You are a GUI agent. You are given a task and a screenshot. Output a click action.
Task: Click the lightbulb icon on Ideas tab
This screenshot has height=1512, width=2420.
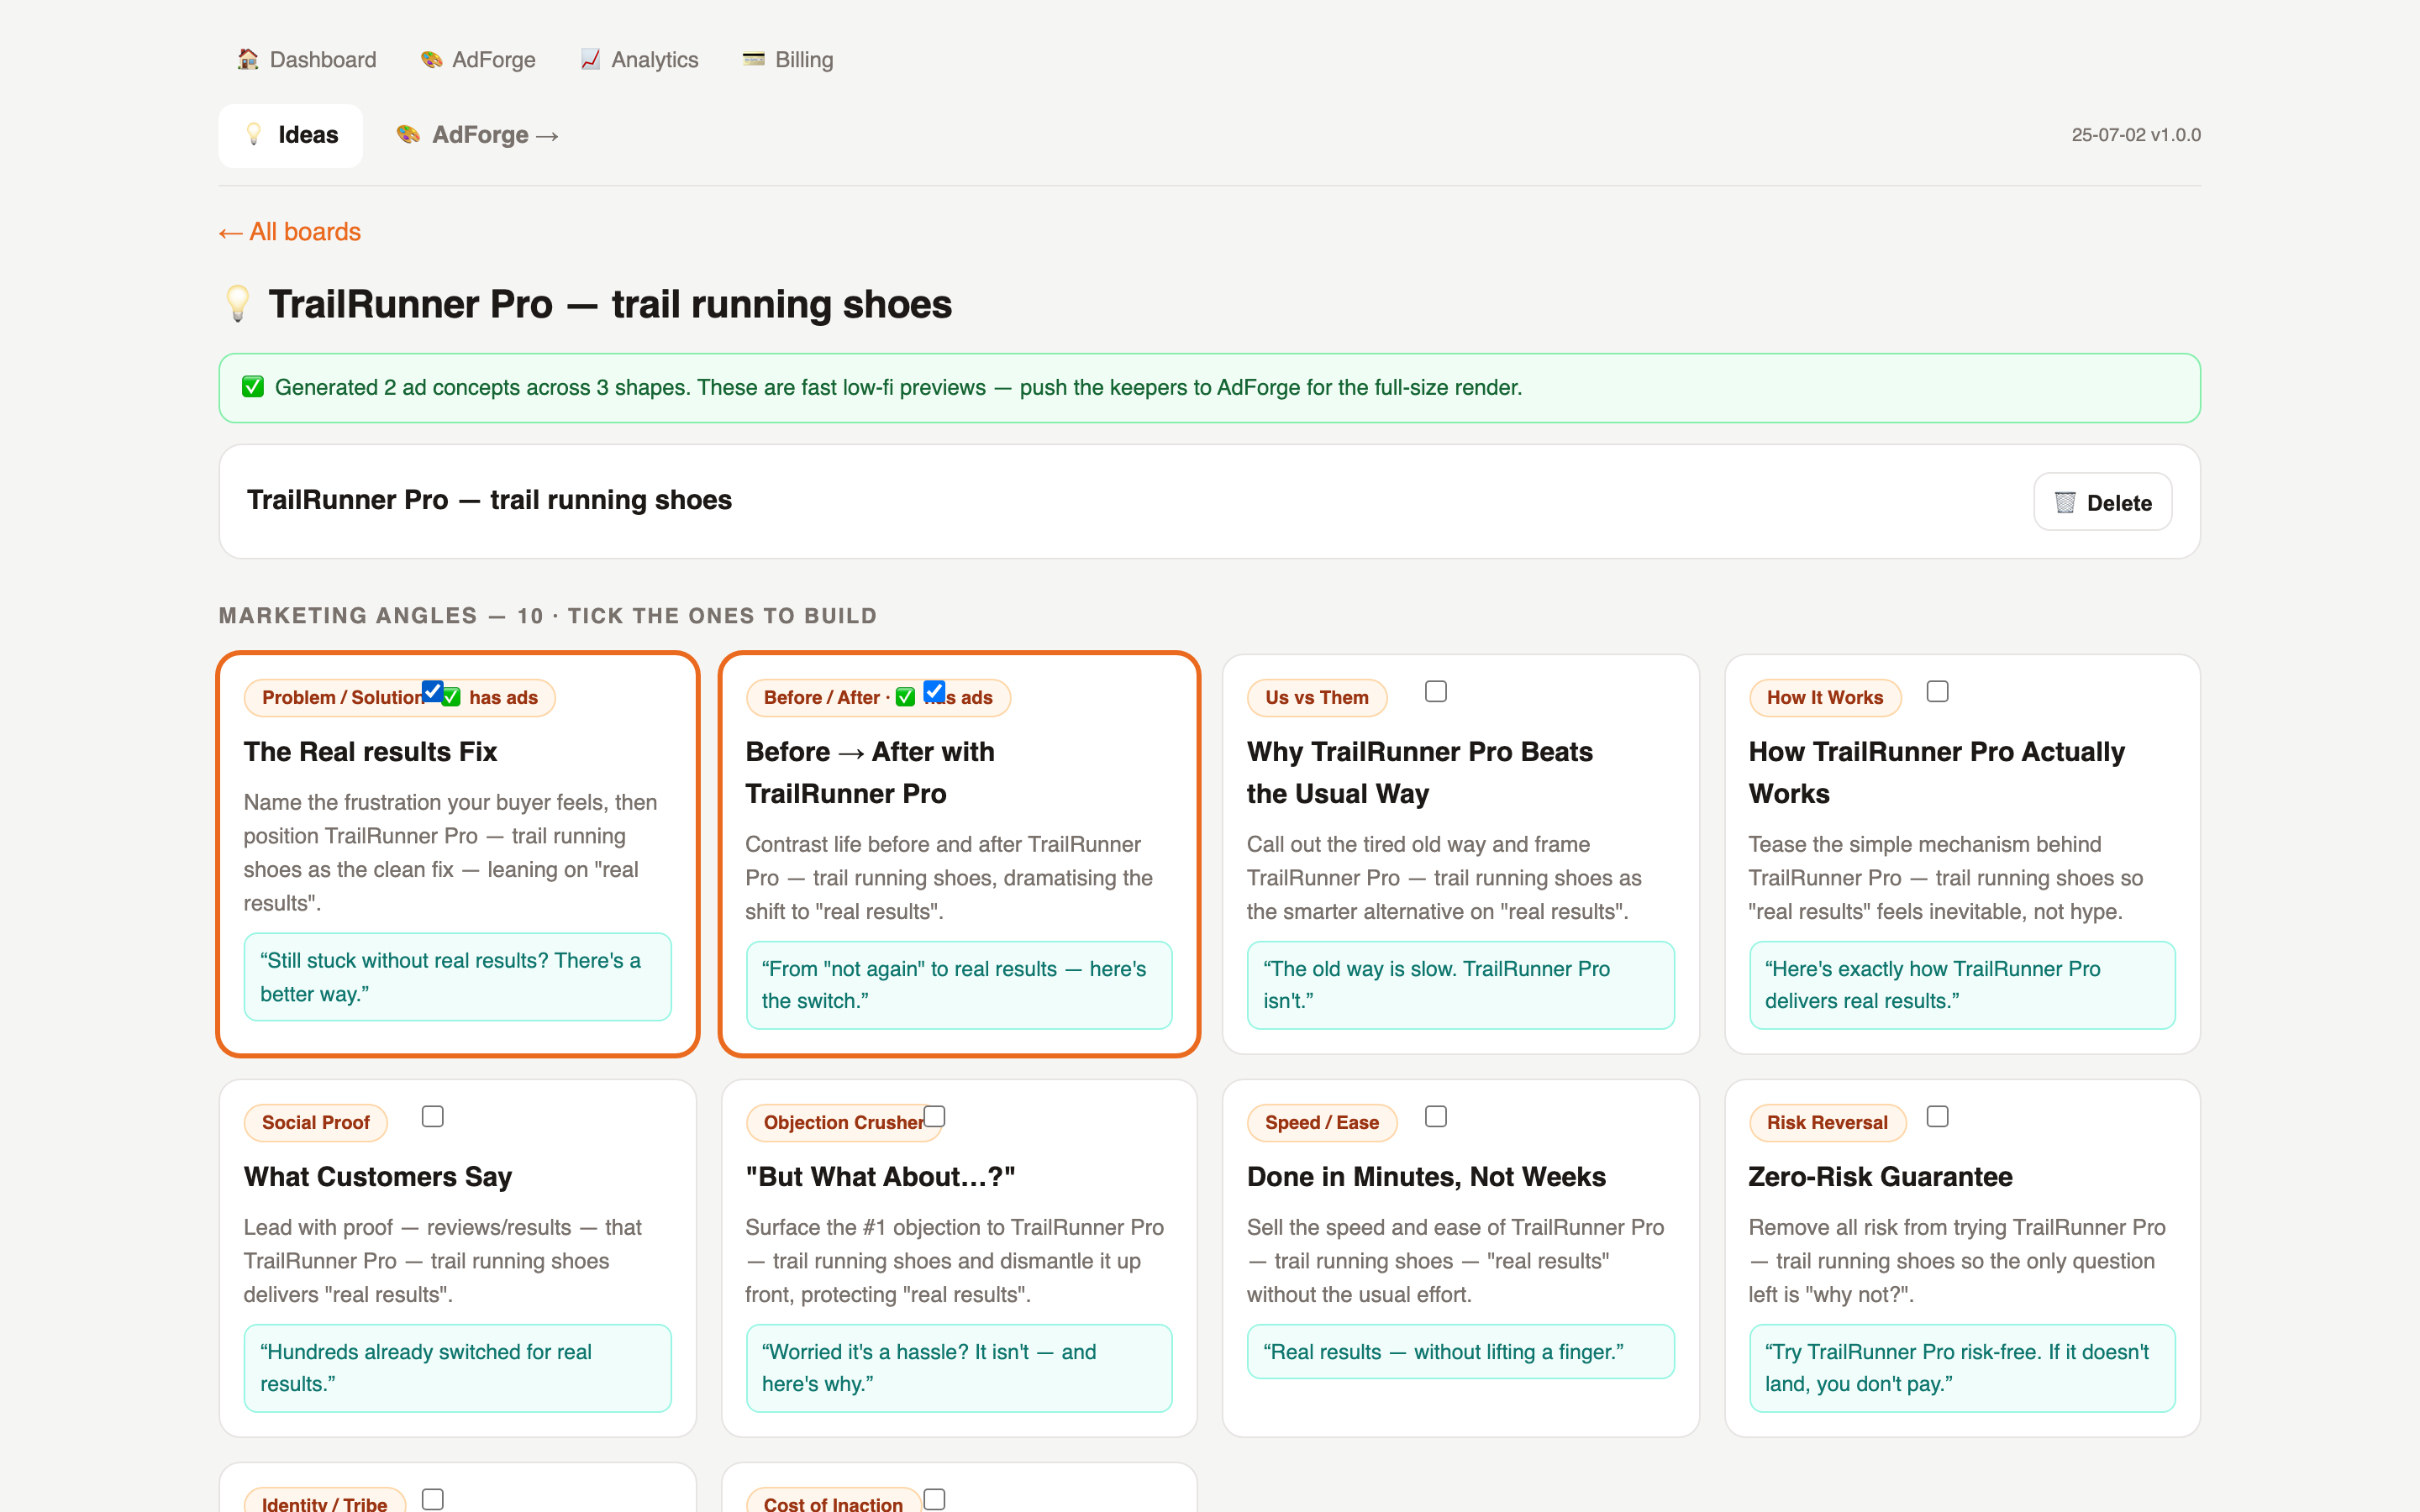254,134
